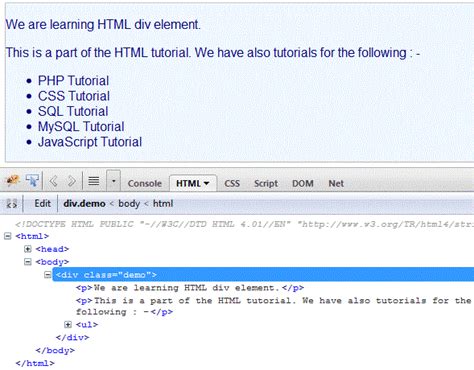The height and width of the screenshot is (370, 474).
Task: Collapse the <body> node
Action: tap(28, 262)
